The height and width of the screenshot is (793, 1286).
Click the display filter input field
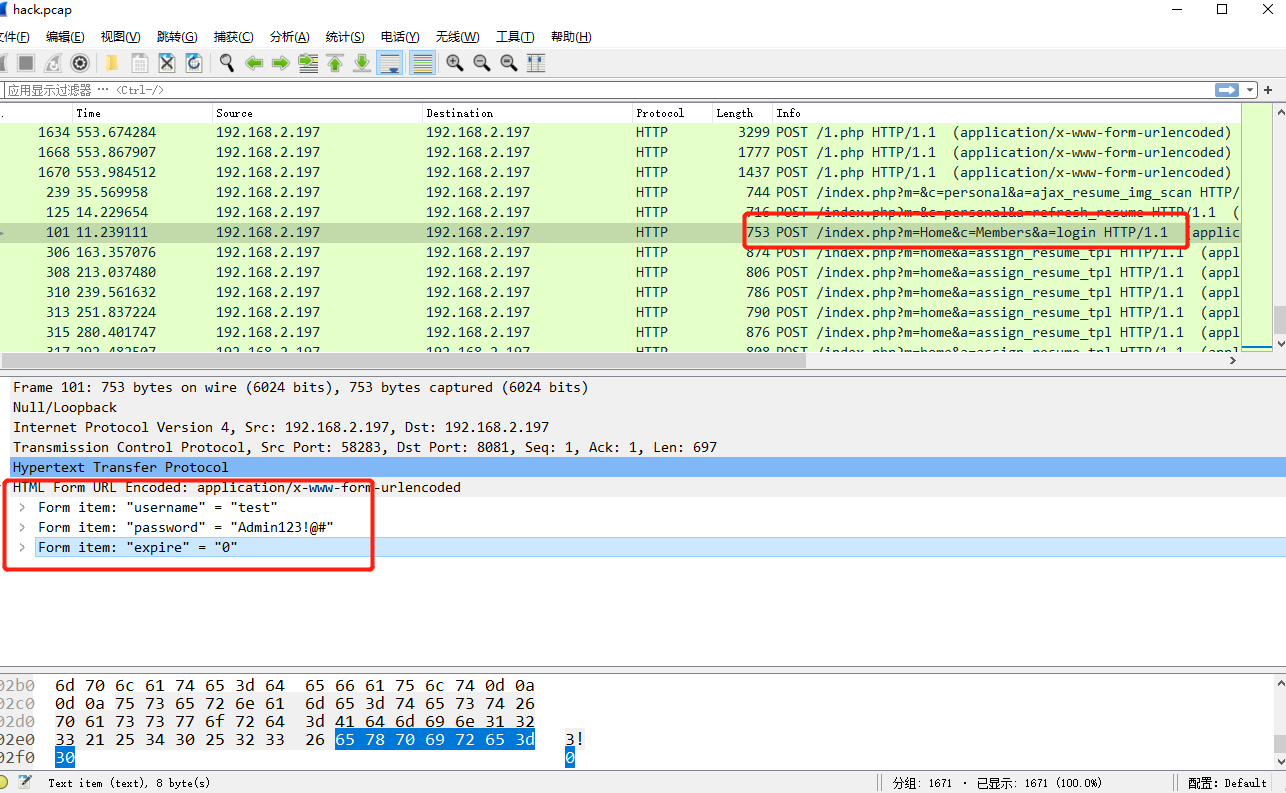tap(608, 90)
